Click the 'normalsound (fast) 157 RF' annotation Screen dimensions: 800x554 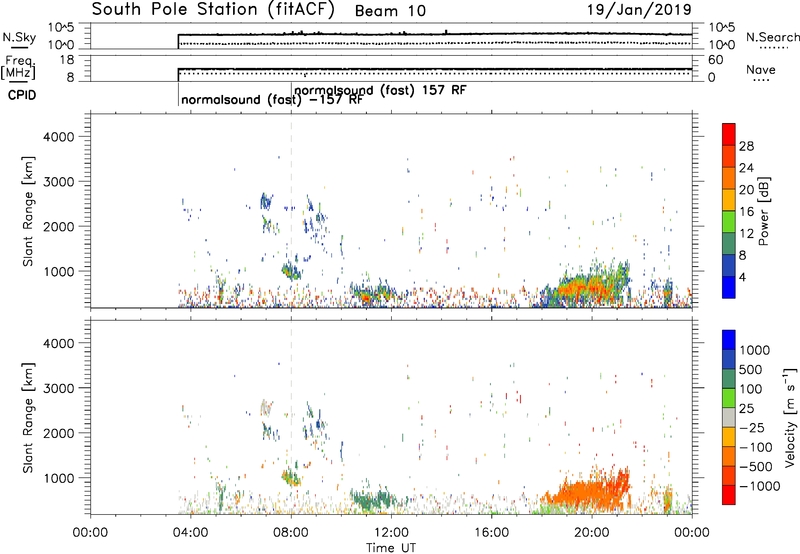[x=380, y=91]
